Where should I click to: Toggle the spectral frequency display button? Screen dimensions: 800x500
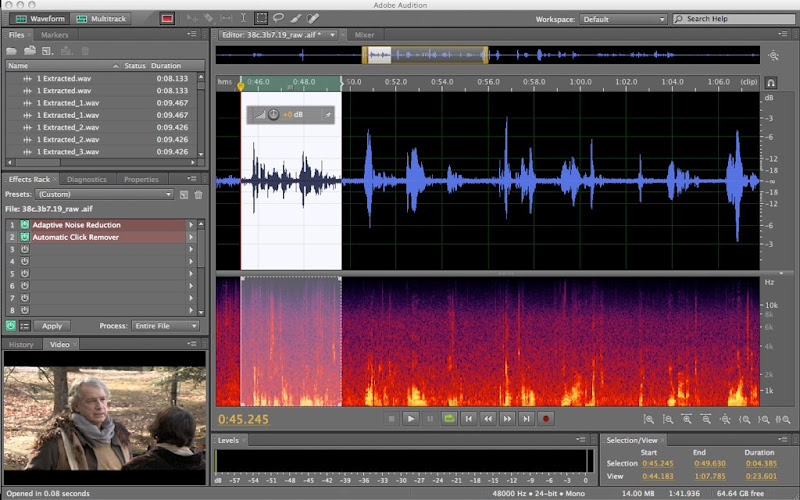pyautogui.click(x=166, y=19)
